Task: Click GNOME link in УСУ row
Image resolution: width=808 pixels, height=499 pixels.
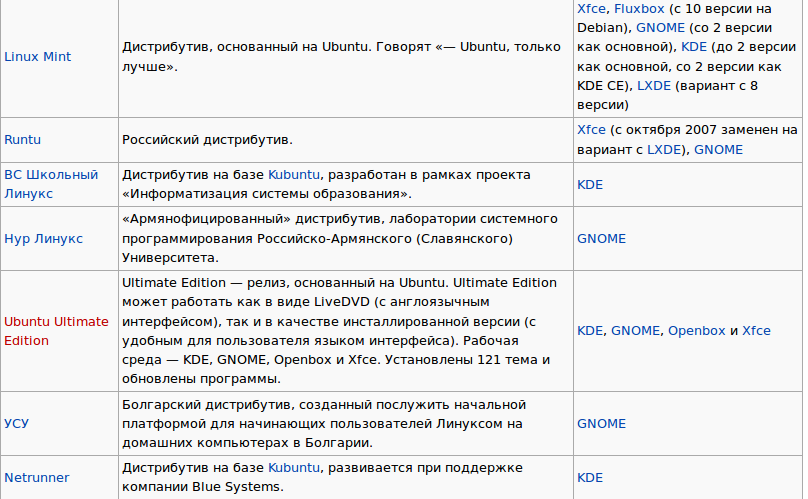Action: point(601,424)
